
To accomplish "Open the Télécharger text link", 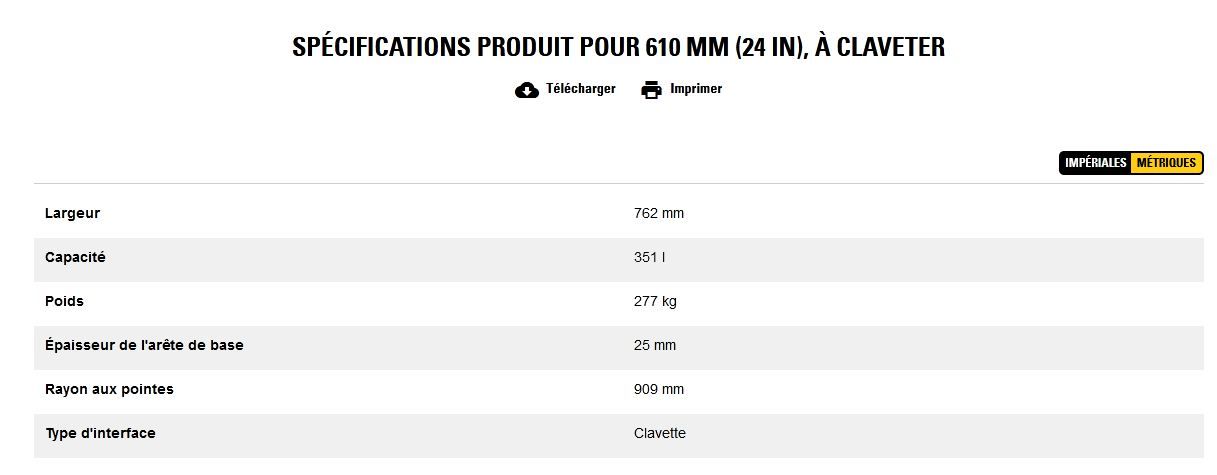I will 580,89.
